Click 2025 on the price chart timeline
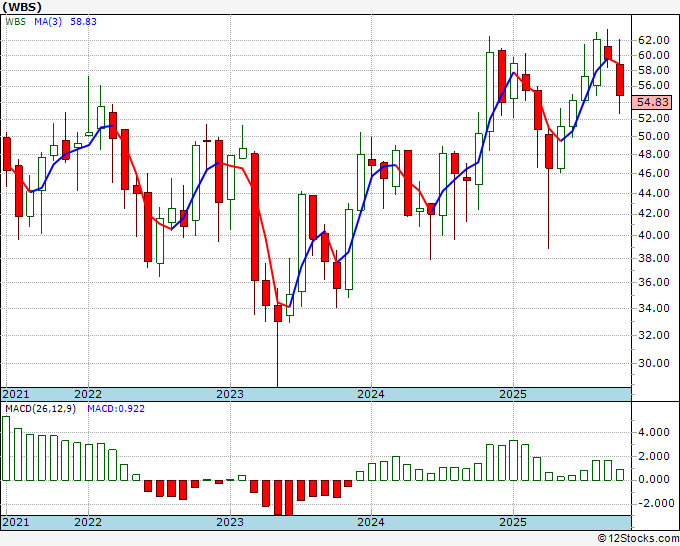Screen dimensions: 680x546 (x=513, y=394)
